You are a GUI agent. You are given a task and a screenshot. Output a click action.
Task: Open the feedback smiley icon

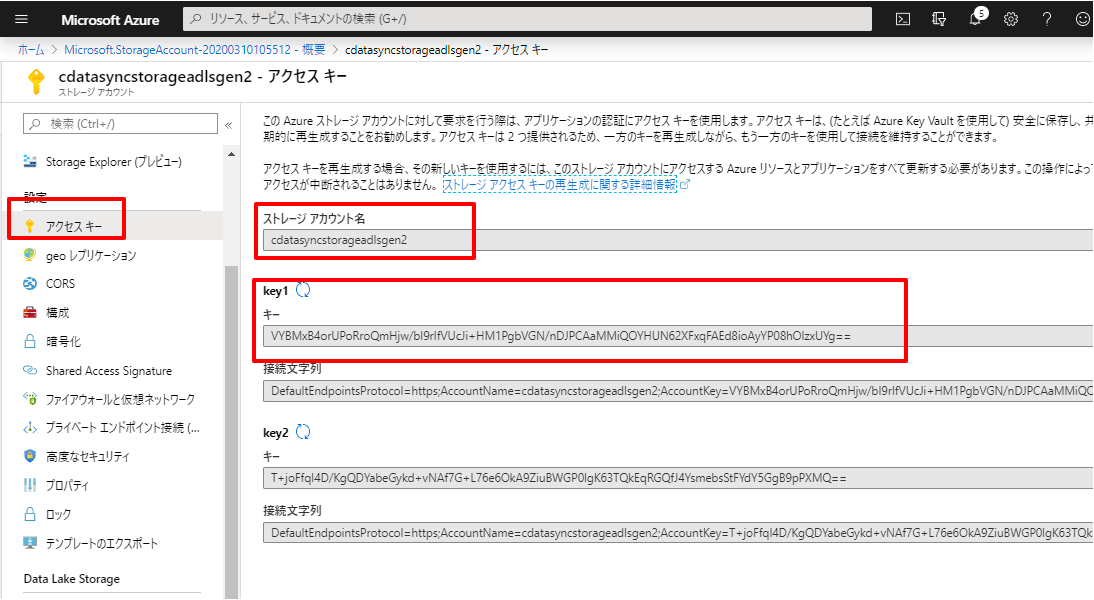(x=1083, y=20)
